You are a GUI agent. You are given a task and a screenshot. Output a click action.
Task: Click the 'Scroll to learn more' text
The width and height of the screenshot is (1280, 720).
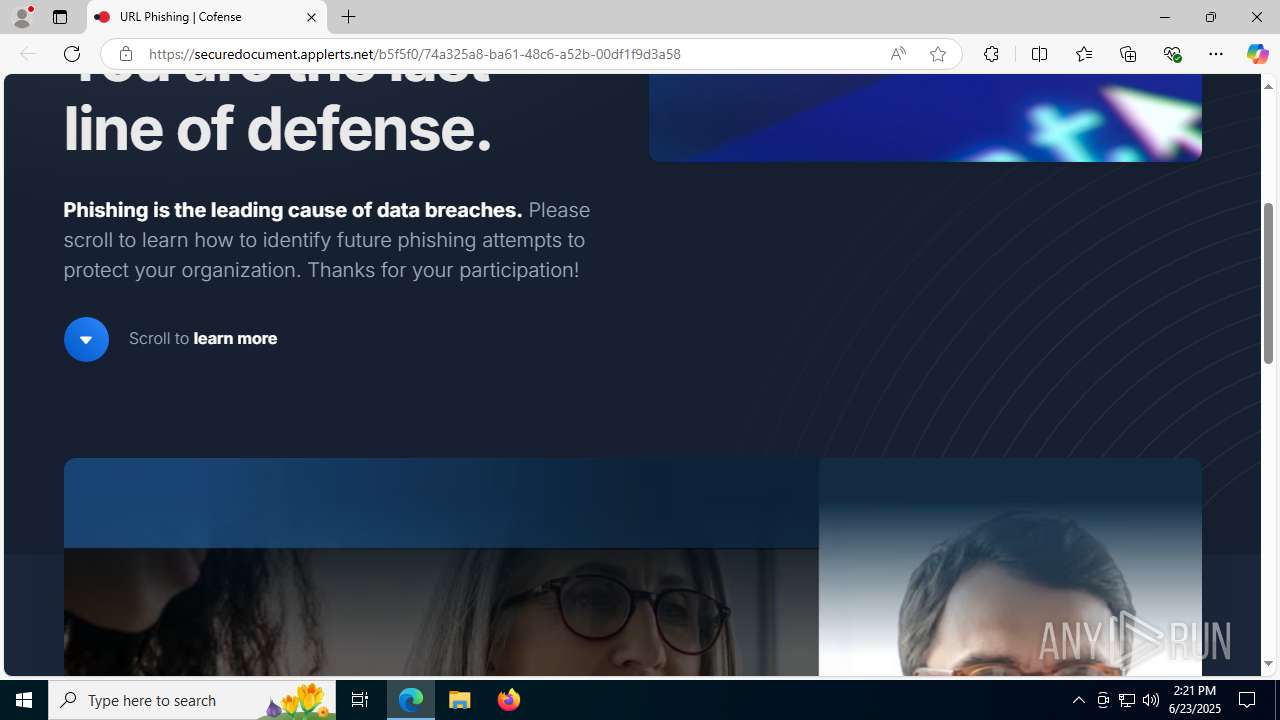tap(203, 338)
